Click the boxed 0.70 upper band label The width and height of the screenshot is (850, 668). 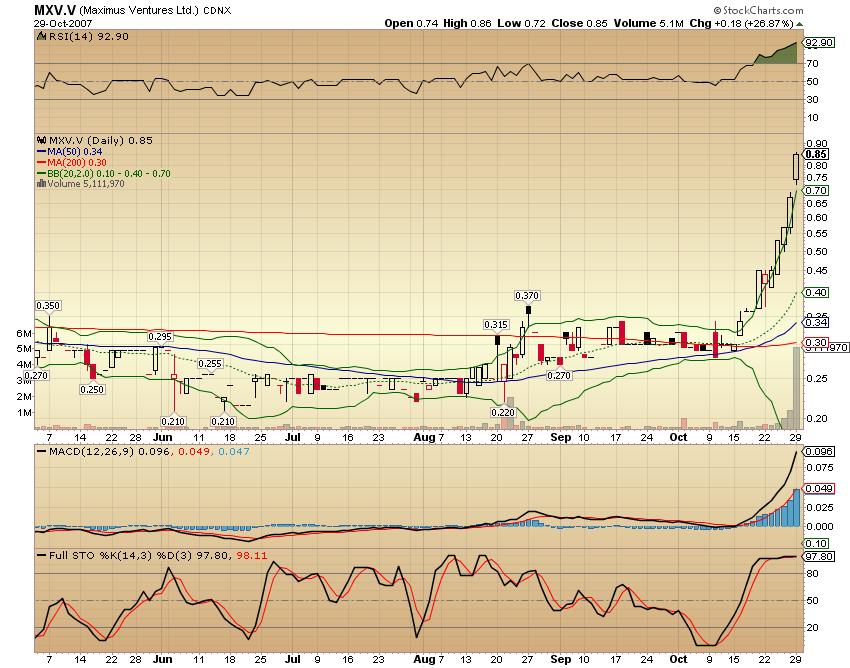[816, 190]
